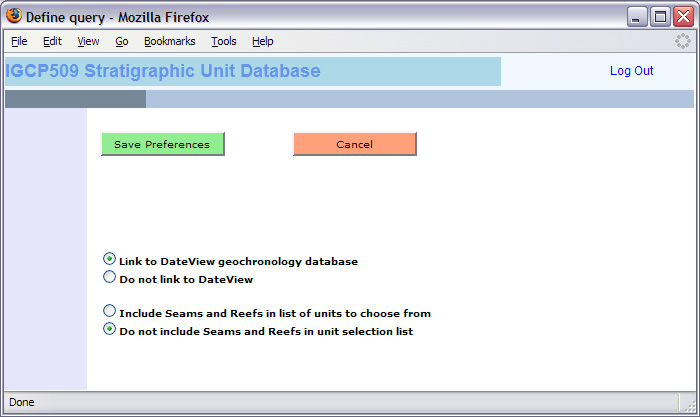Image resolution: width=700 pixels, height=417 pixels.
Task: Select Link to DateView geochronology database
Action: (109, 259)
